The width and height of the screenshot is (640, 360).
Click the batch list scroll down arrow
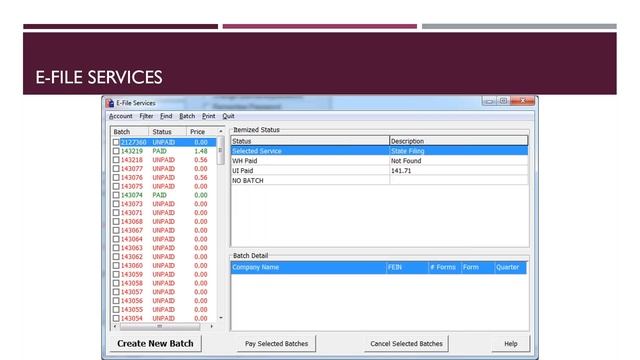(221, 318)
